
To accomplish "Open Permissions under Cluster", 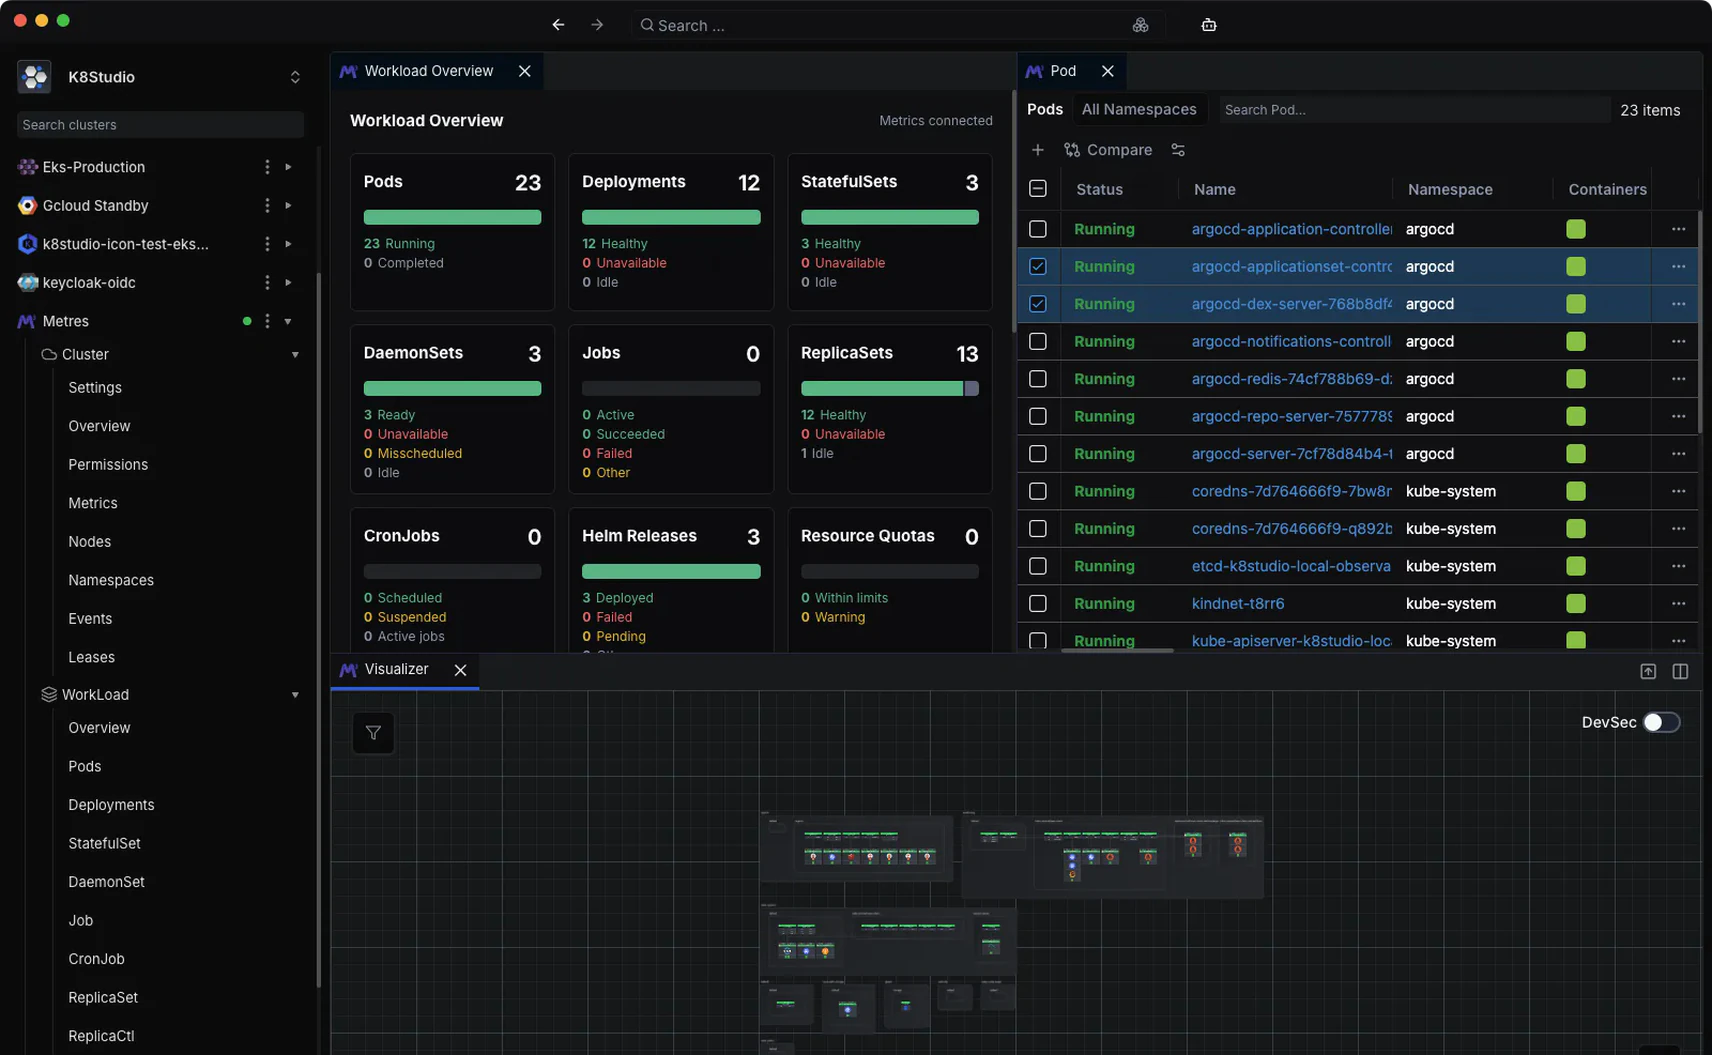I will click(108, 465).
